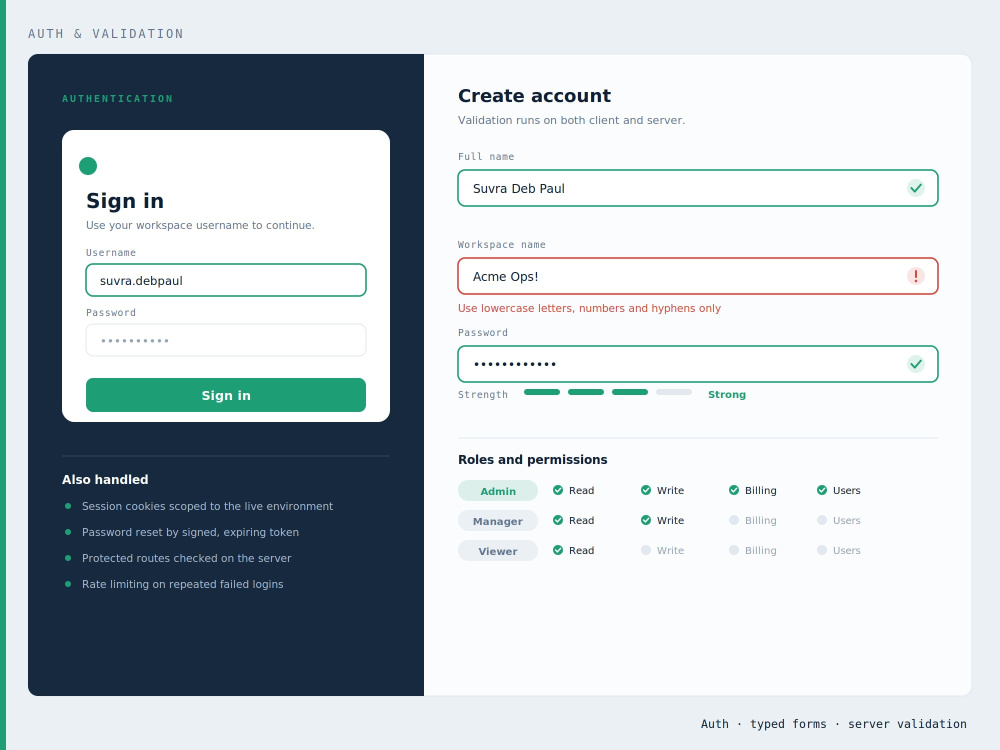
Task: Click the first password strength bar segment
Action: point(542,392)
